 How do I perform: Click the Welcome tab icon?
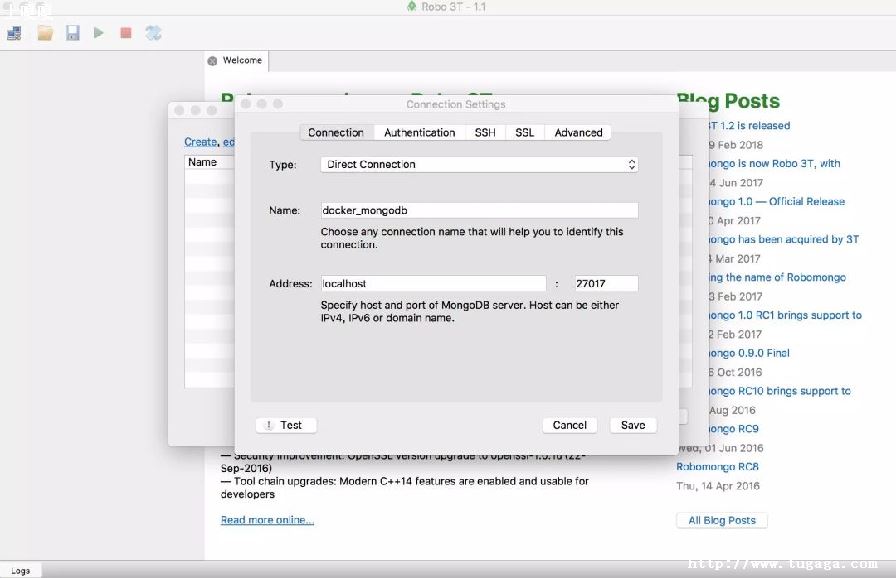point(213,61)
